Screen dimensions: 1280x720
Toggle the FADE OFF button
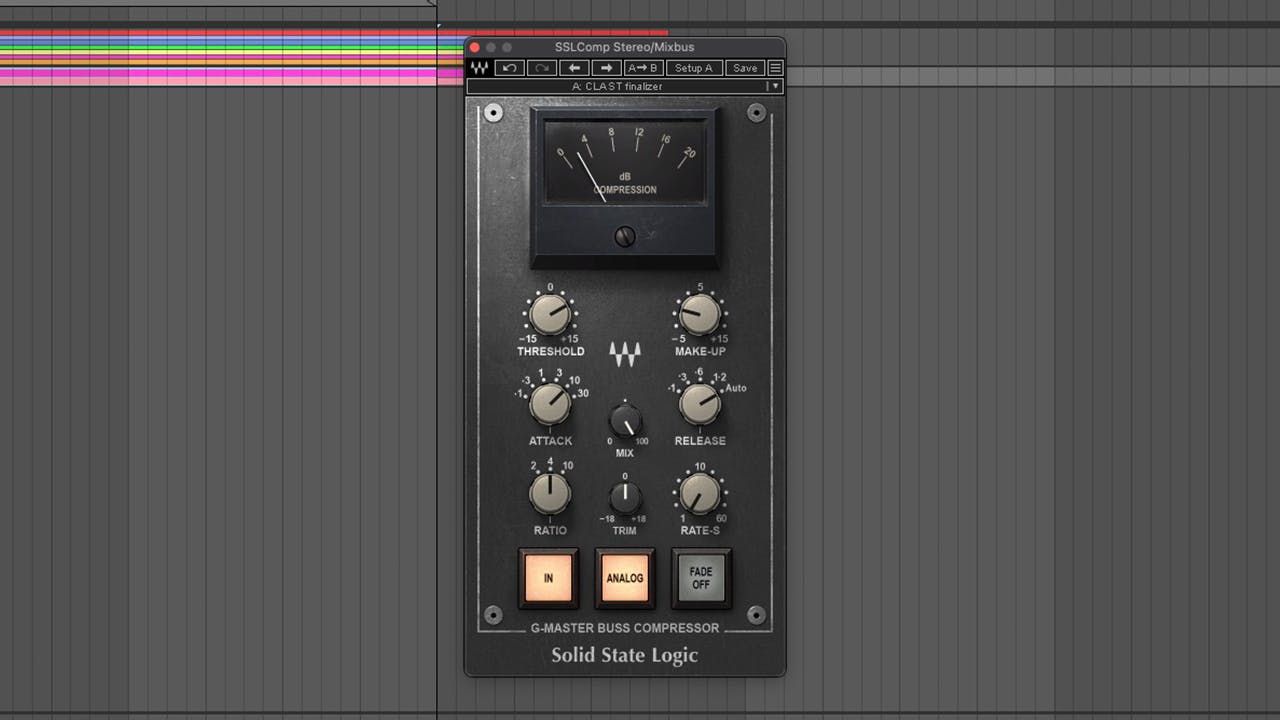click(x=701, y=578)
